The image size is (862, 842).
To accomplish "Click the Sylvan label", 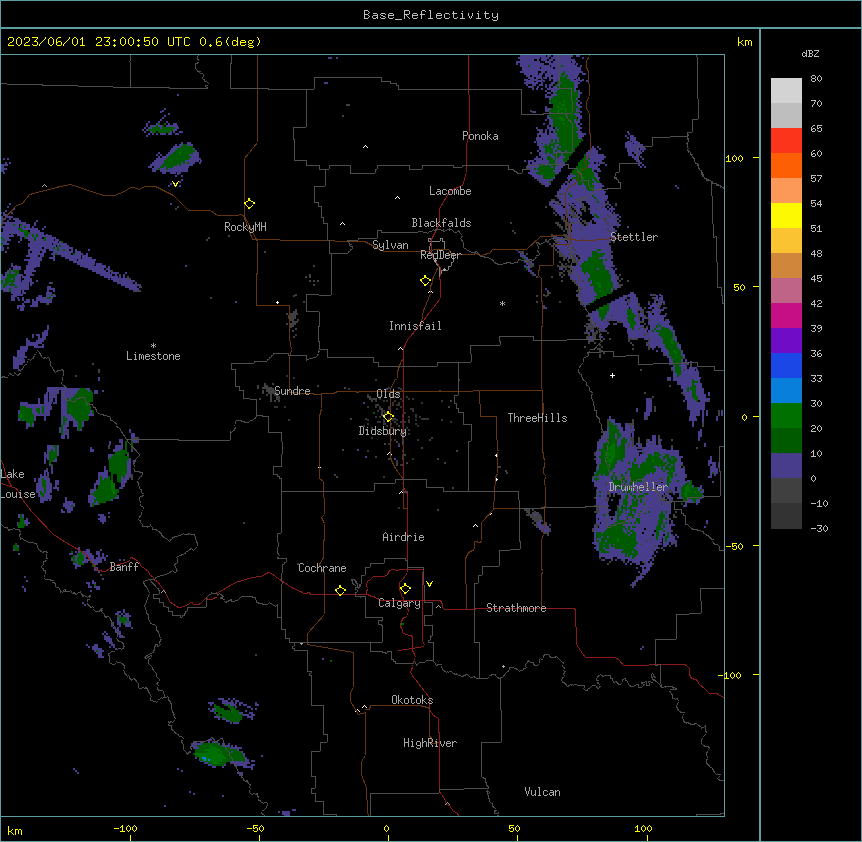I will (390, 245).
